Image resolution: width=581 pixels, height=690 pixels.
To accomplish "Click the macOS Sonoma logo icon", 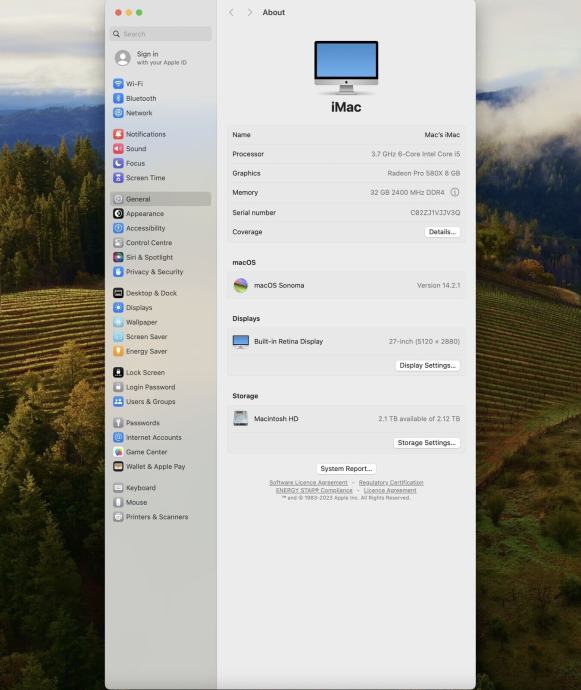I will pyautogui.click(x=241, y=286).
